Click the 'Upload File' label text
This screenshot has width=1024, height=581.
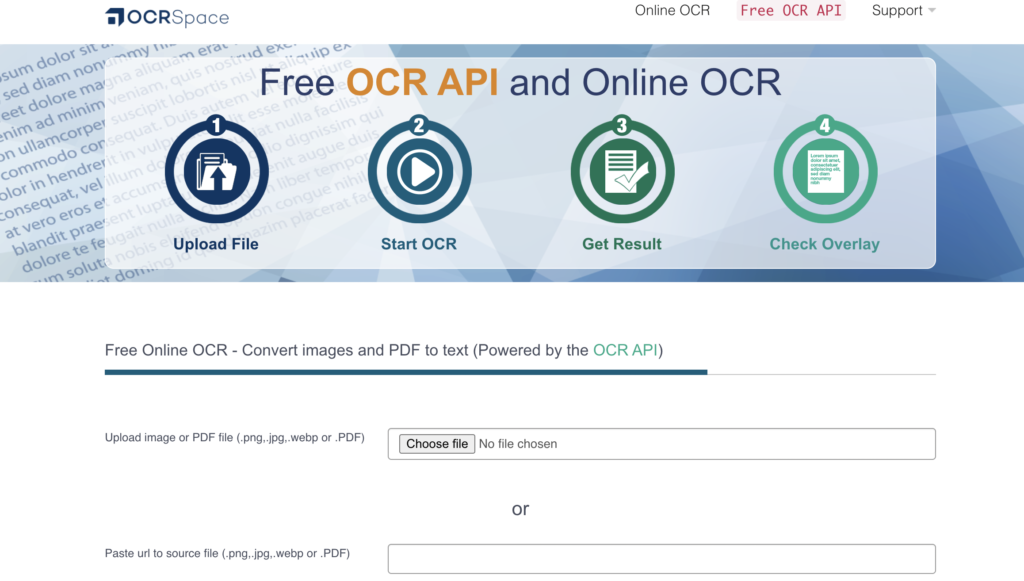[216, 244]
